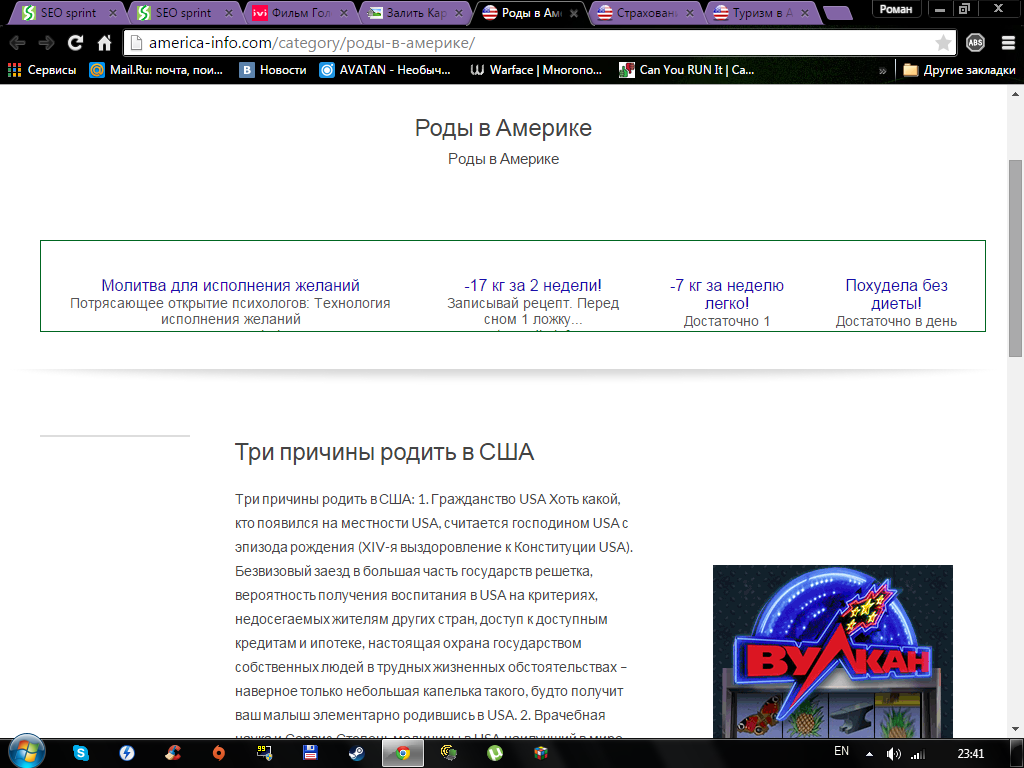Open the Can You RUN It bookmark
The image size is (1024, 768).
687,70
